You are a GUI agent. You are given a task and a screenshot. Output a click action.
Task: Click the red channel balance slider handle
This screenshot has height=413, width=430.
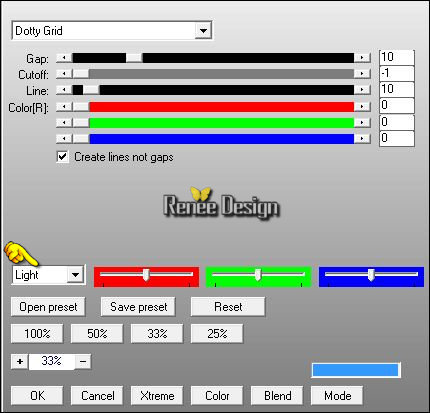(146, 275)
